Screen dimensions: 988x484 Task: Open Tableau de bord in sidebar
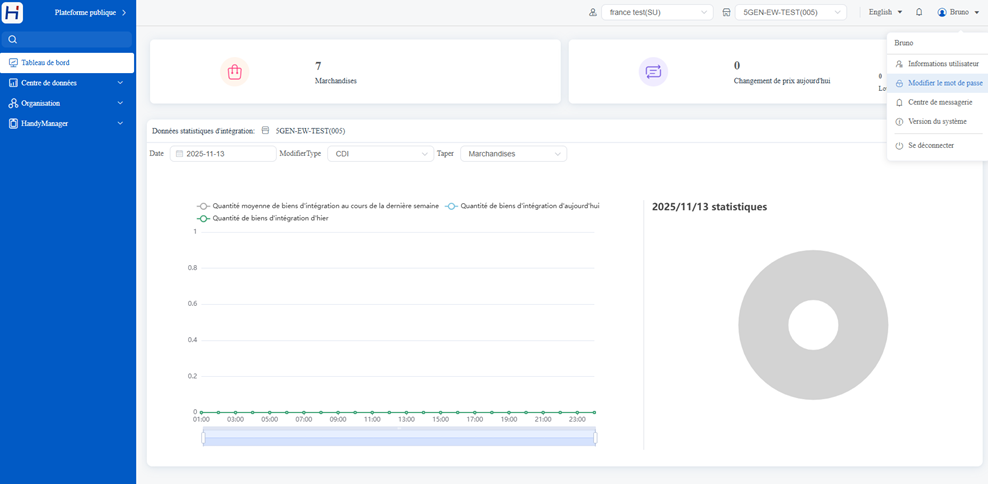(x=67, y=63)
